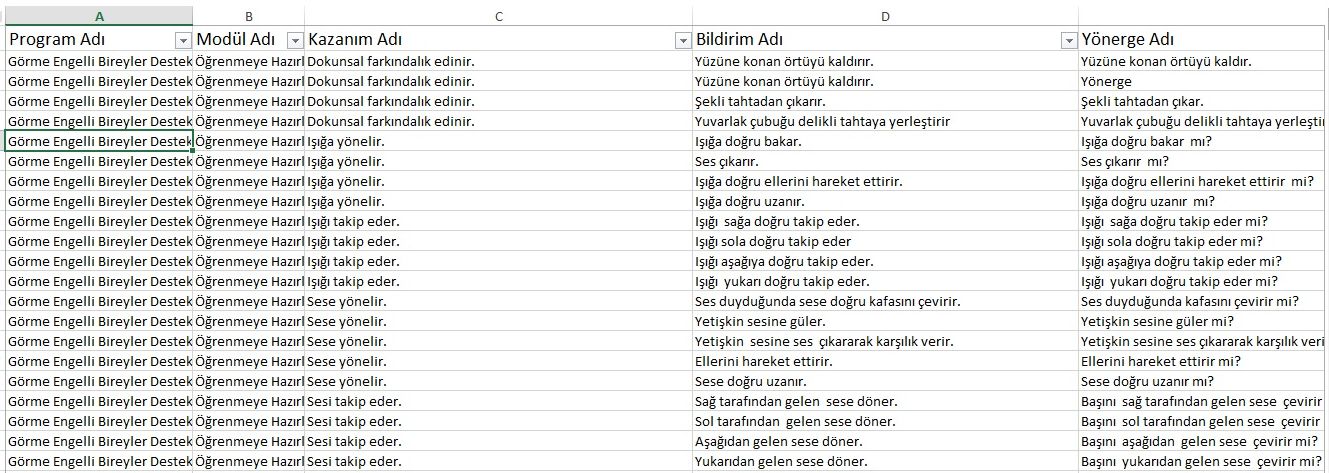Select the cell 'Işığa doğru bakar.'
Viewport: 1329px width, 473px height.
(886, 141)
